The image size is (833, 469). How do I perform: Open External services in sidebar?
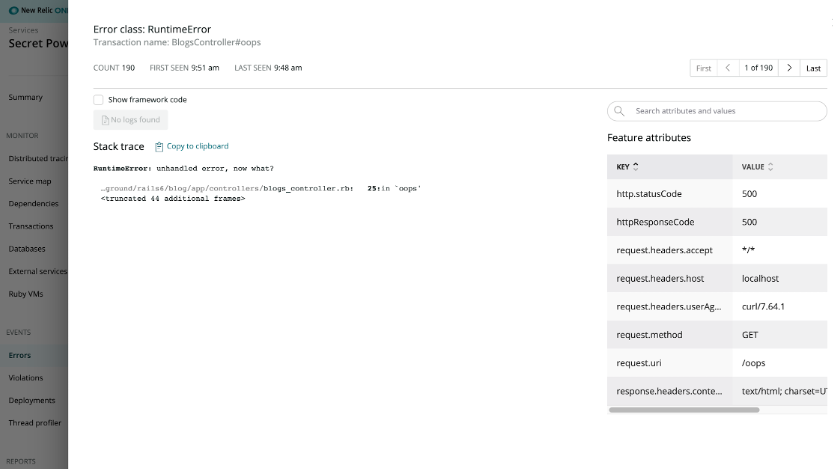click(38, 271)
